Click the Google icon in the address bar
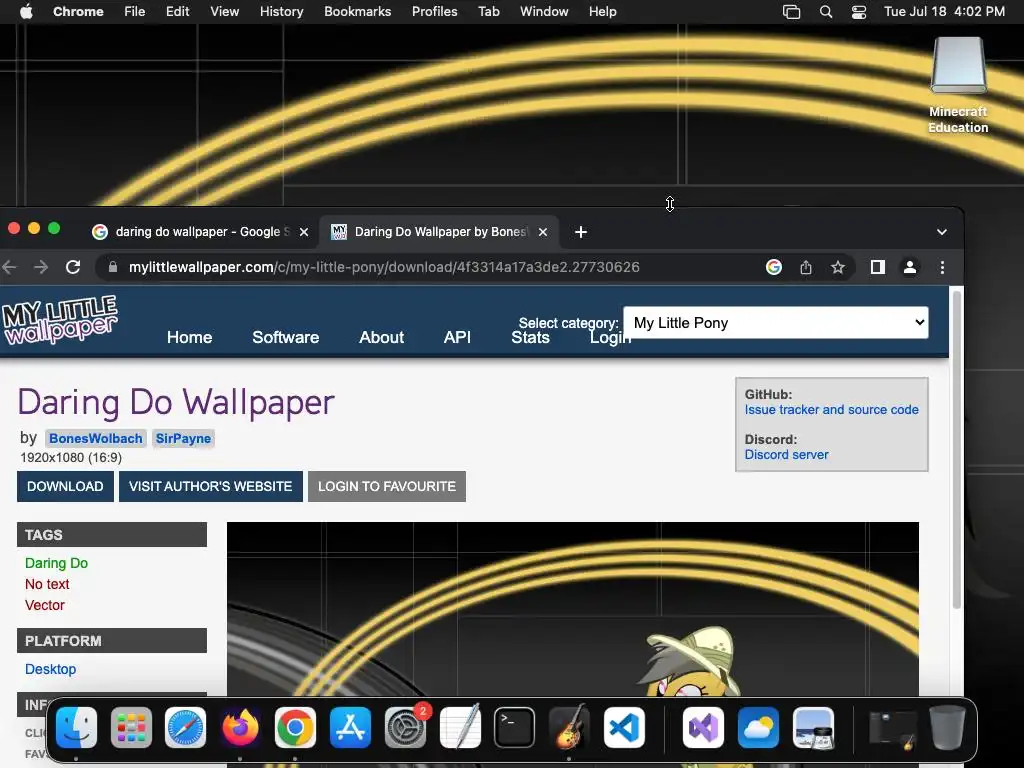The height and width of the screenshot is (768, 1024). click(774, 267)
